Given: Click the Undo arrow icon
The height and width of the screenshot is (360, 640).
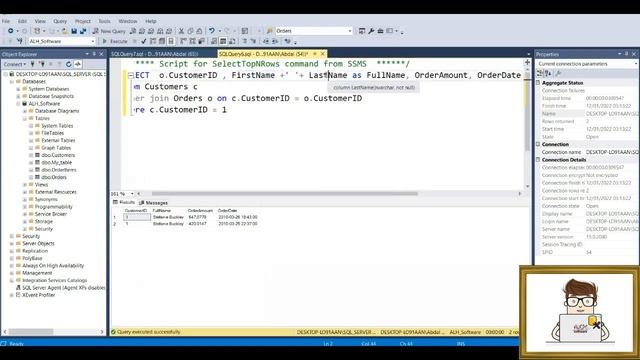Looking at the screenshot, I should pyautogui.click(x=212, y=31).
